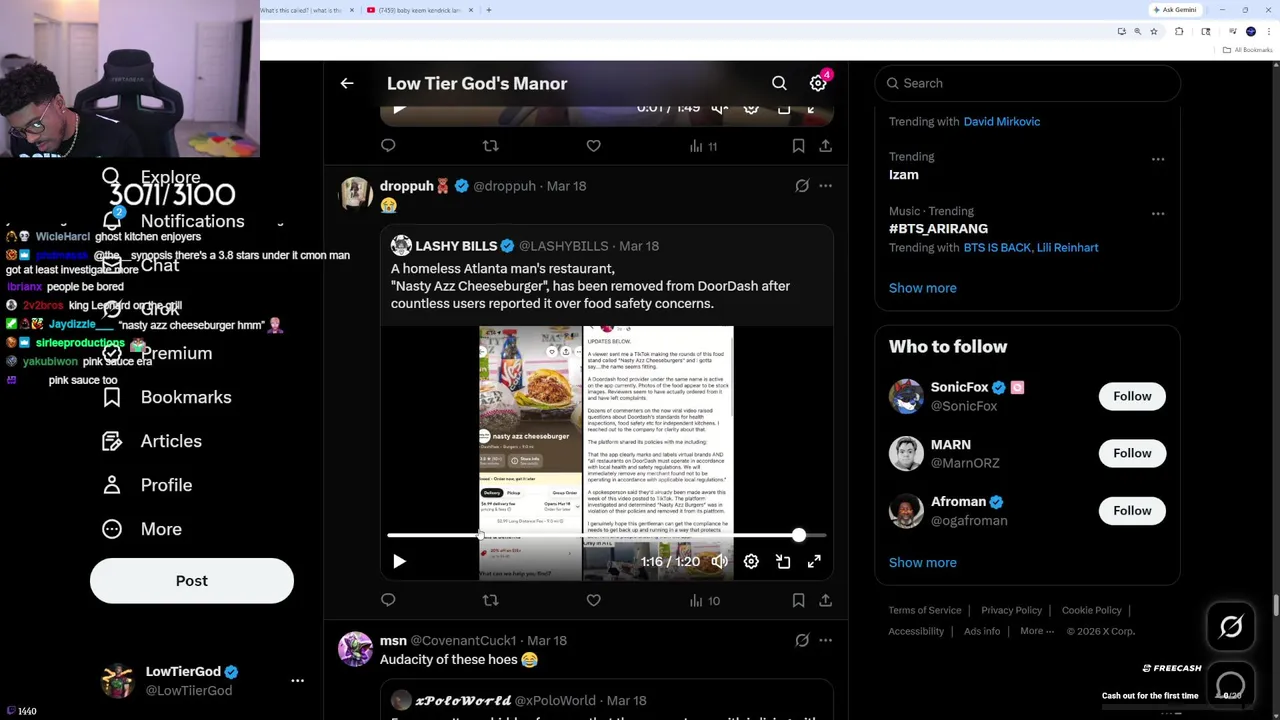Open Bookmarks in the sidebar
The width and height of the screenshot is (1280, 720).
(x=167, y=398)
